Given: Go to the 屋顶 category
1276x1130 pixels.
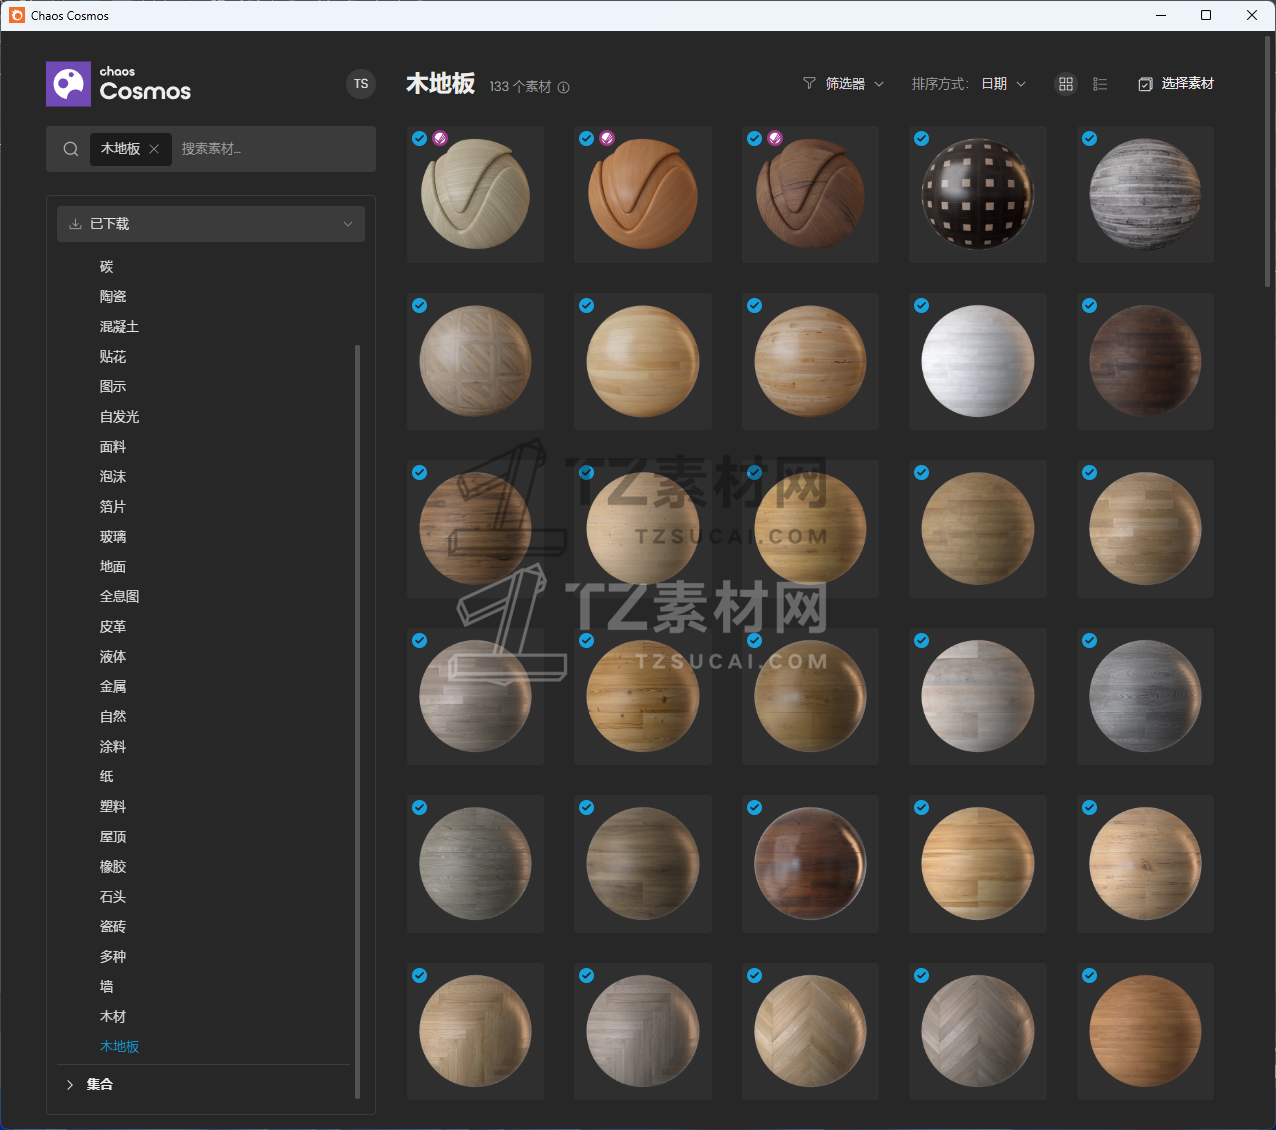Looking at the screenshot, I should [x=113, y=837].
